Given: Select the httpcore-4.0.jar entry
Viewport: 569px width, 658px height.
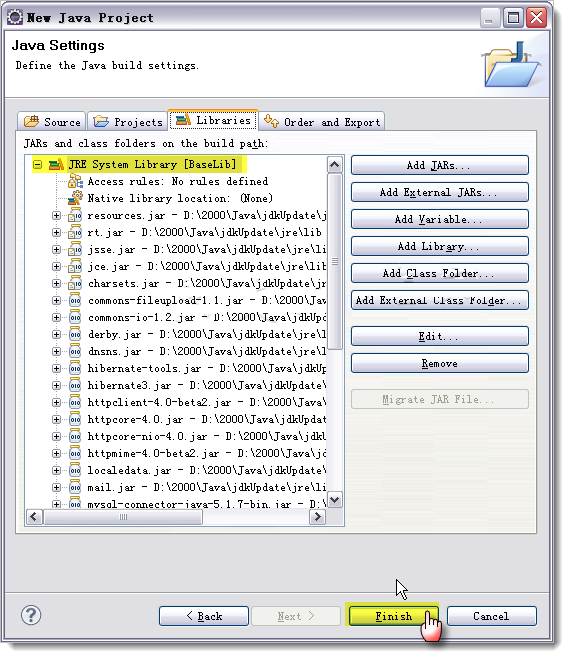Looking at the screenshot, I should 207,419.
